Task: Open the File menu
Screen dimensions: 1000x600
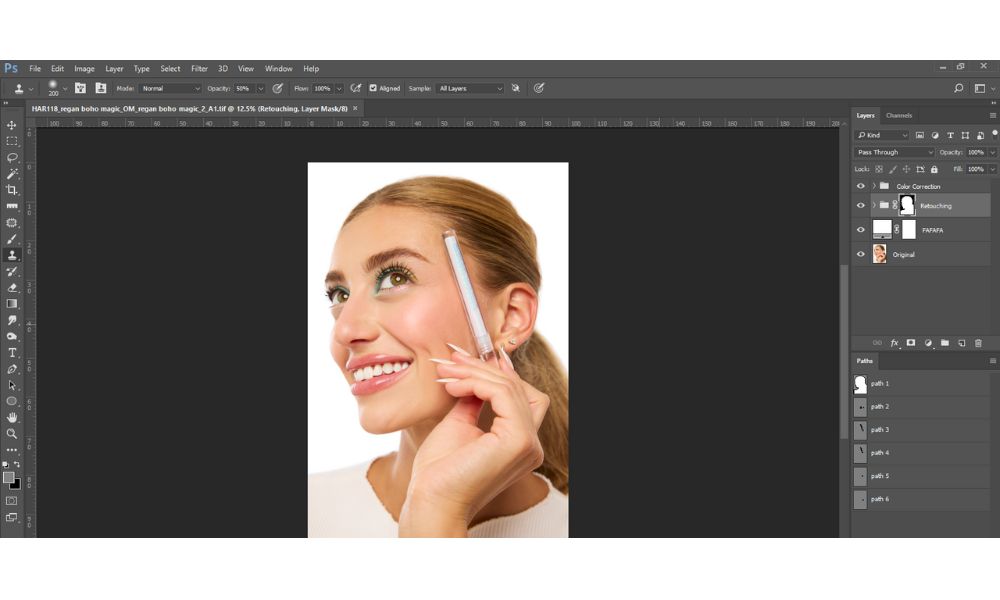Action: (x=35, y=69)
